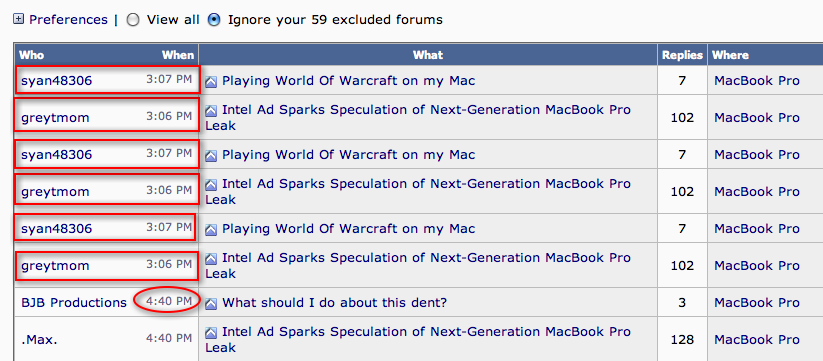Click the icon before second Intel Ad Sparks row
The height and width of the screenshot is (361, 823).
211,184
